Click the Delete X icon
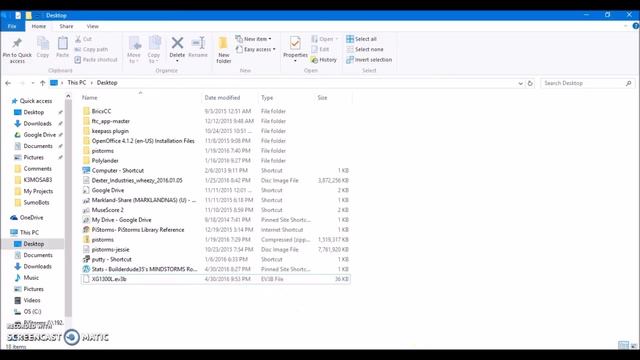The image size is (640, 360). point(177,43)
